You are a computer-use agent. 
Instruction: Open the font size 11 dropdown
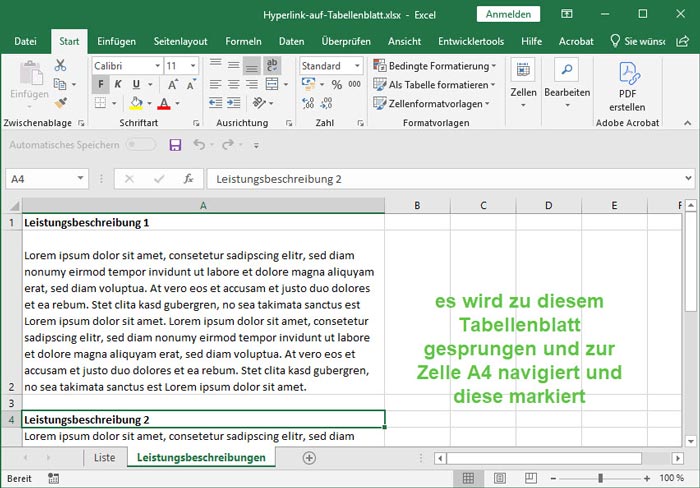(x=192, y=66)
